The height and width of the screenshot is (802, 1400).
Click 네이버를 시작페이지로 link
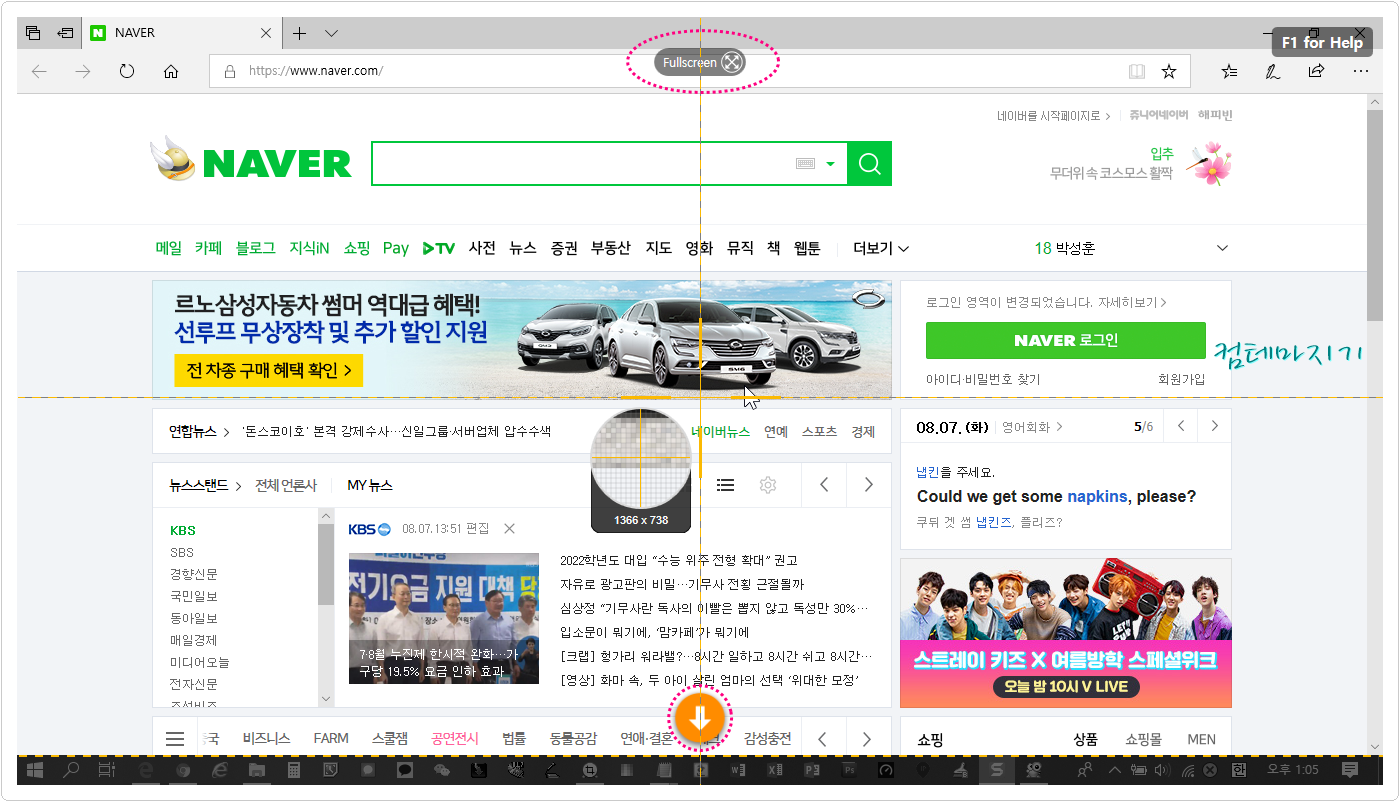pyautogui.click(x=1054, y=116)
